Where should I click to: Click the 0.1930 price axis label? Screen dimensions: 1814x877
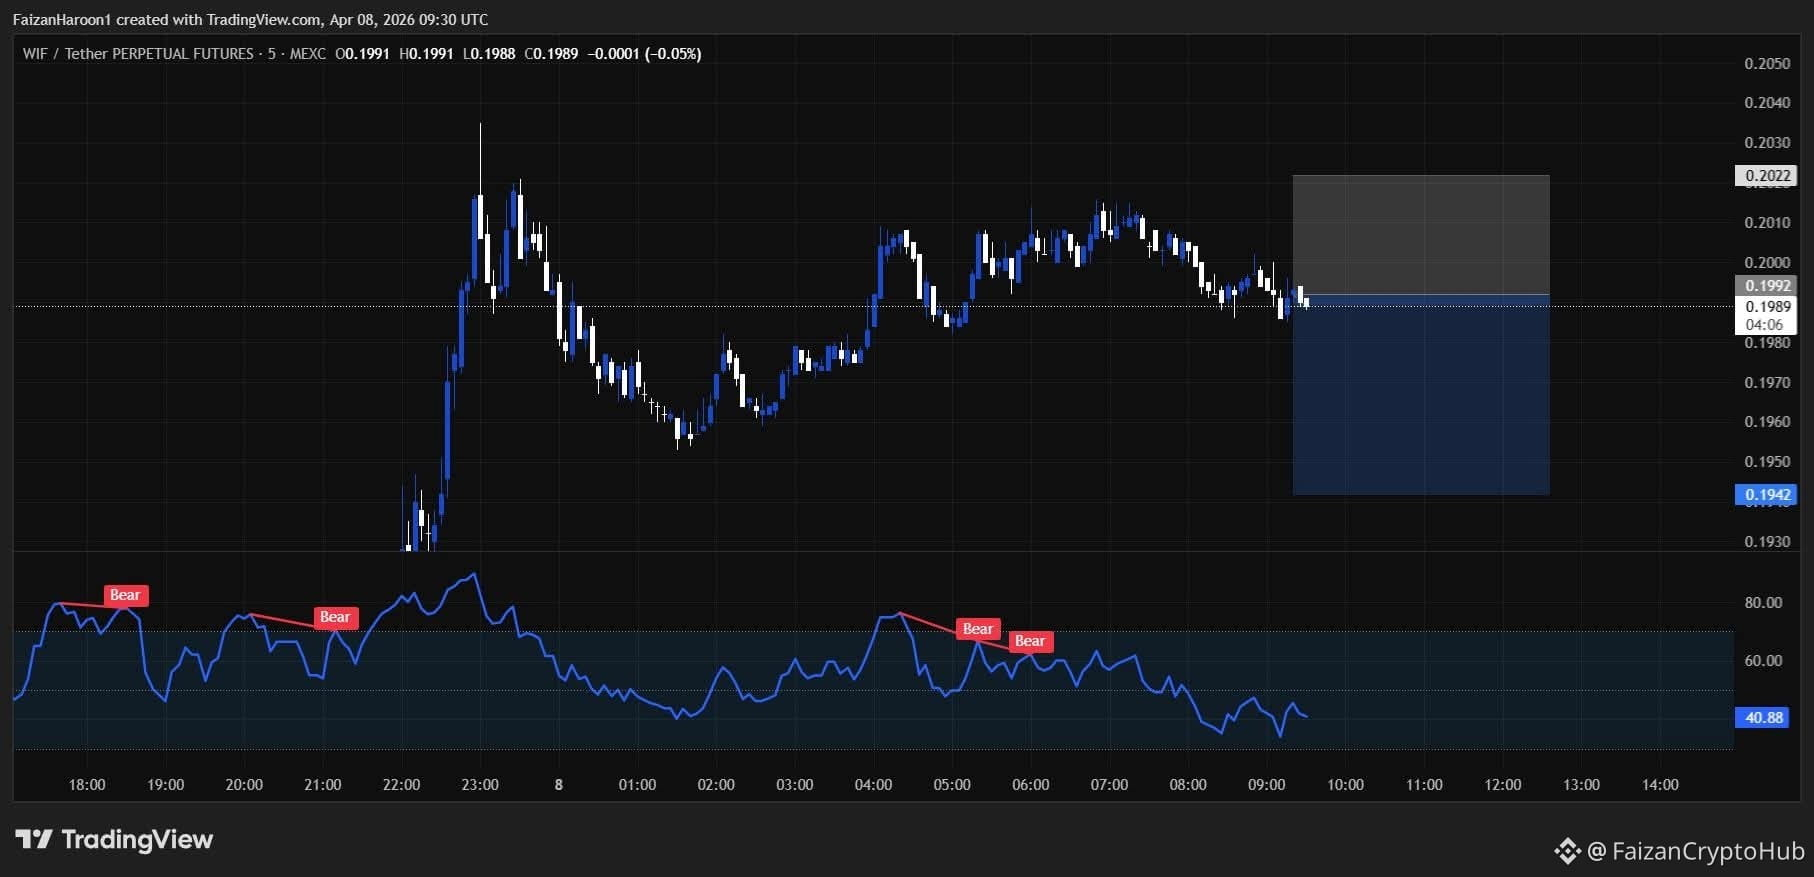pyautogui.click(x=1767, y=542)
